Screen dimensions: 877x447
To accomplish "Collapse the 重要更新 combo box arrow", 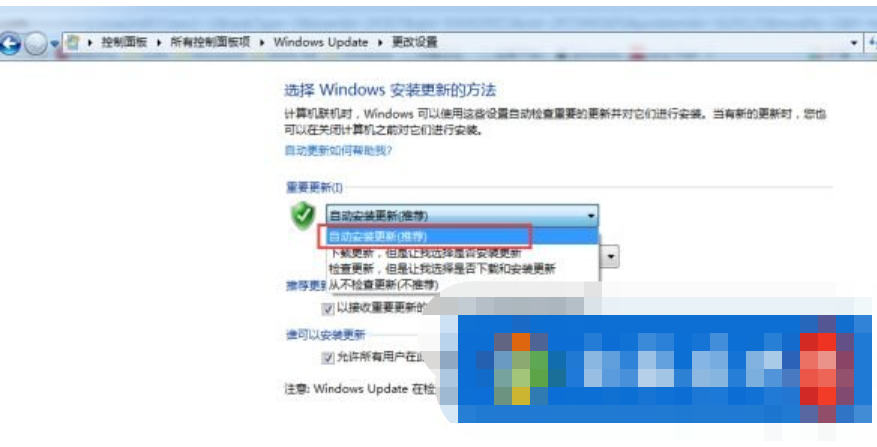I will click(591, 215).
